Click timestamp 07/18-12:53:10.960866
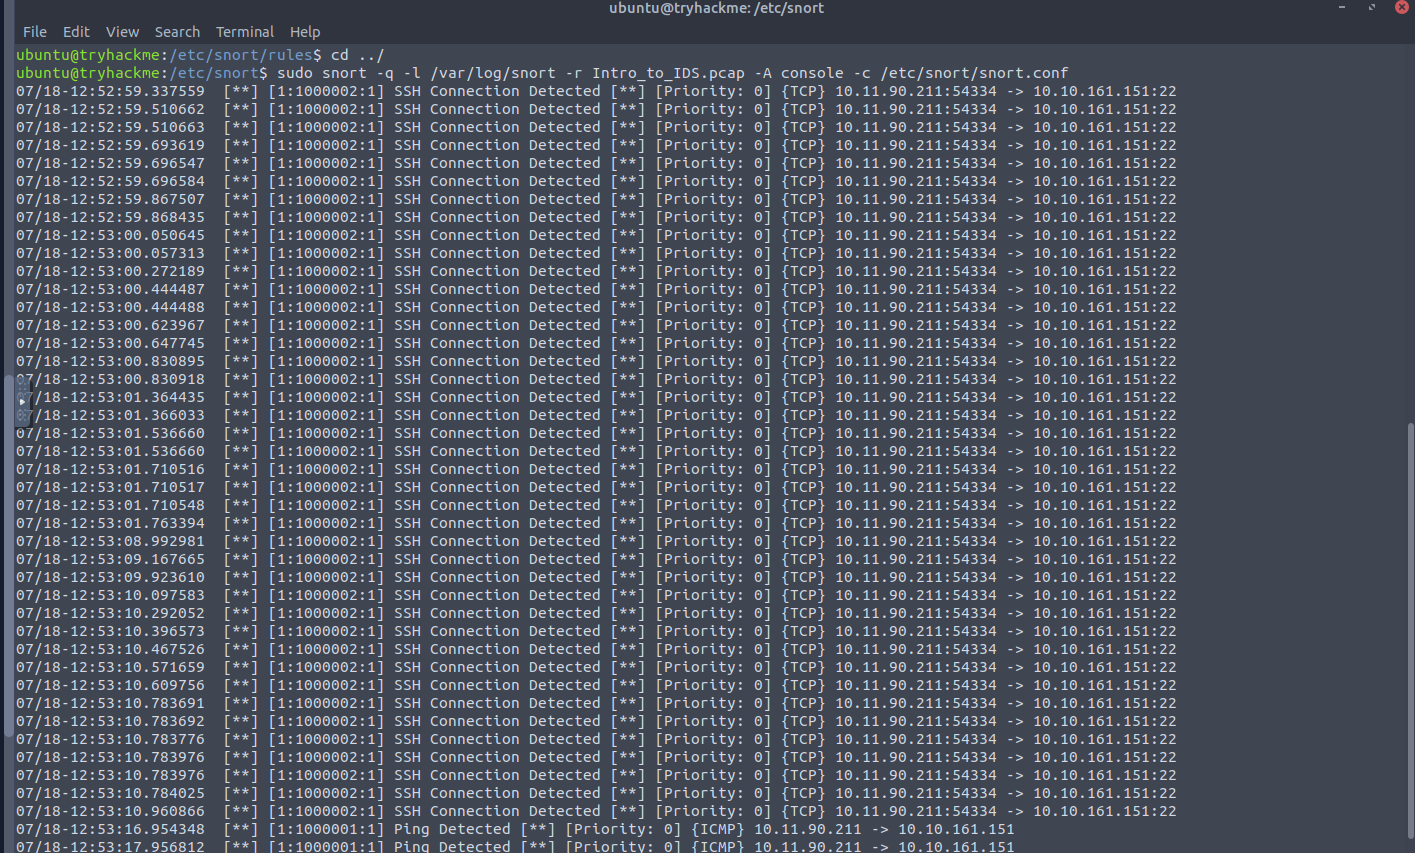 click(110, 811)
